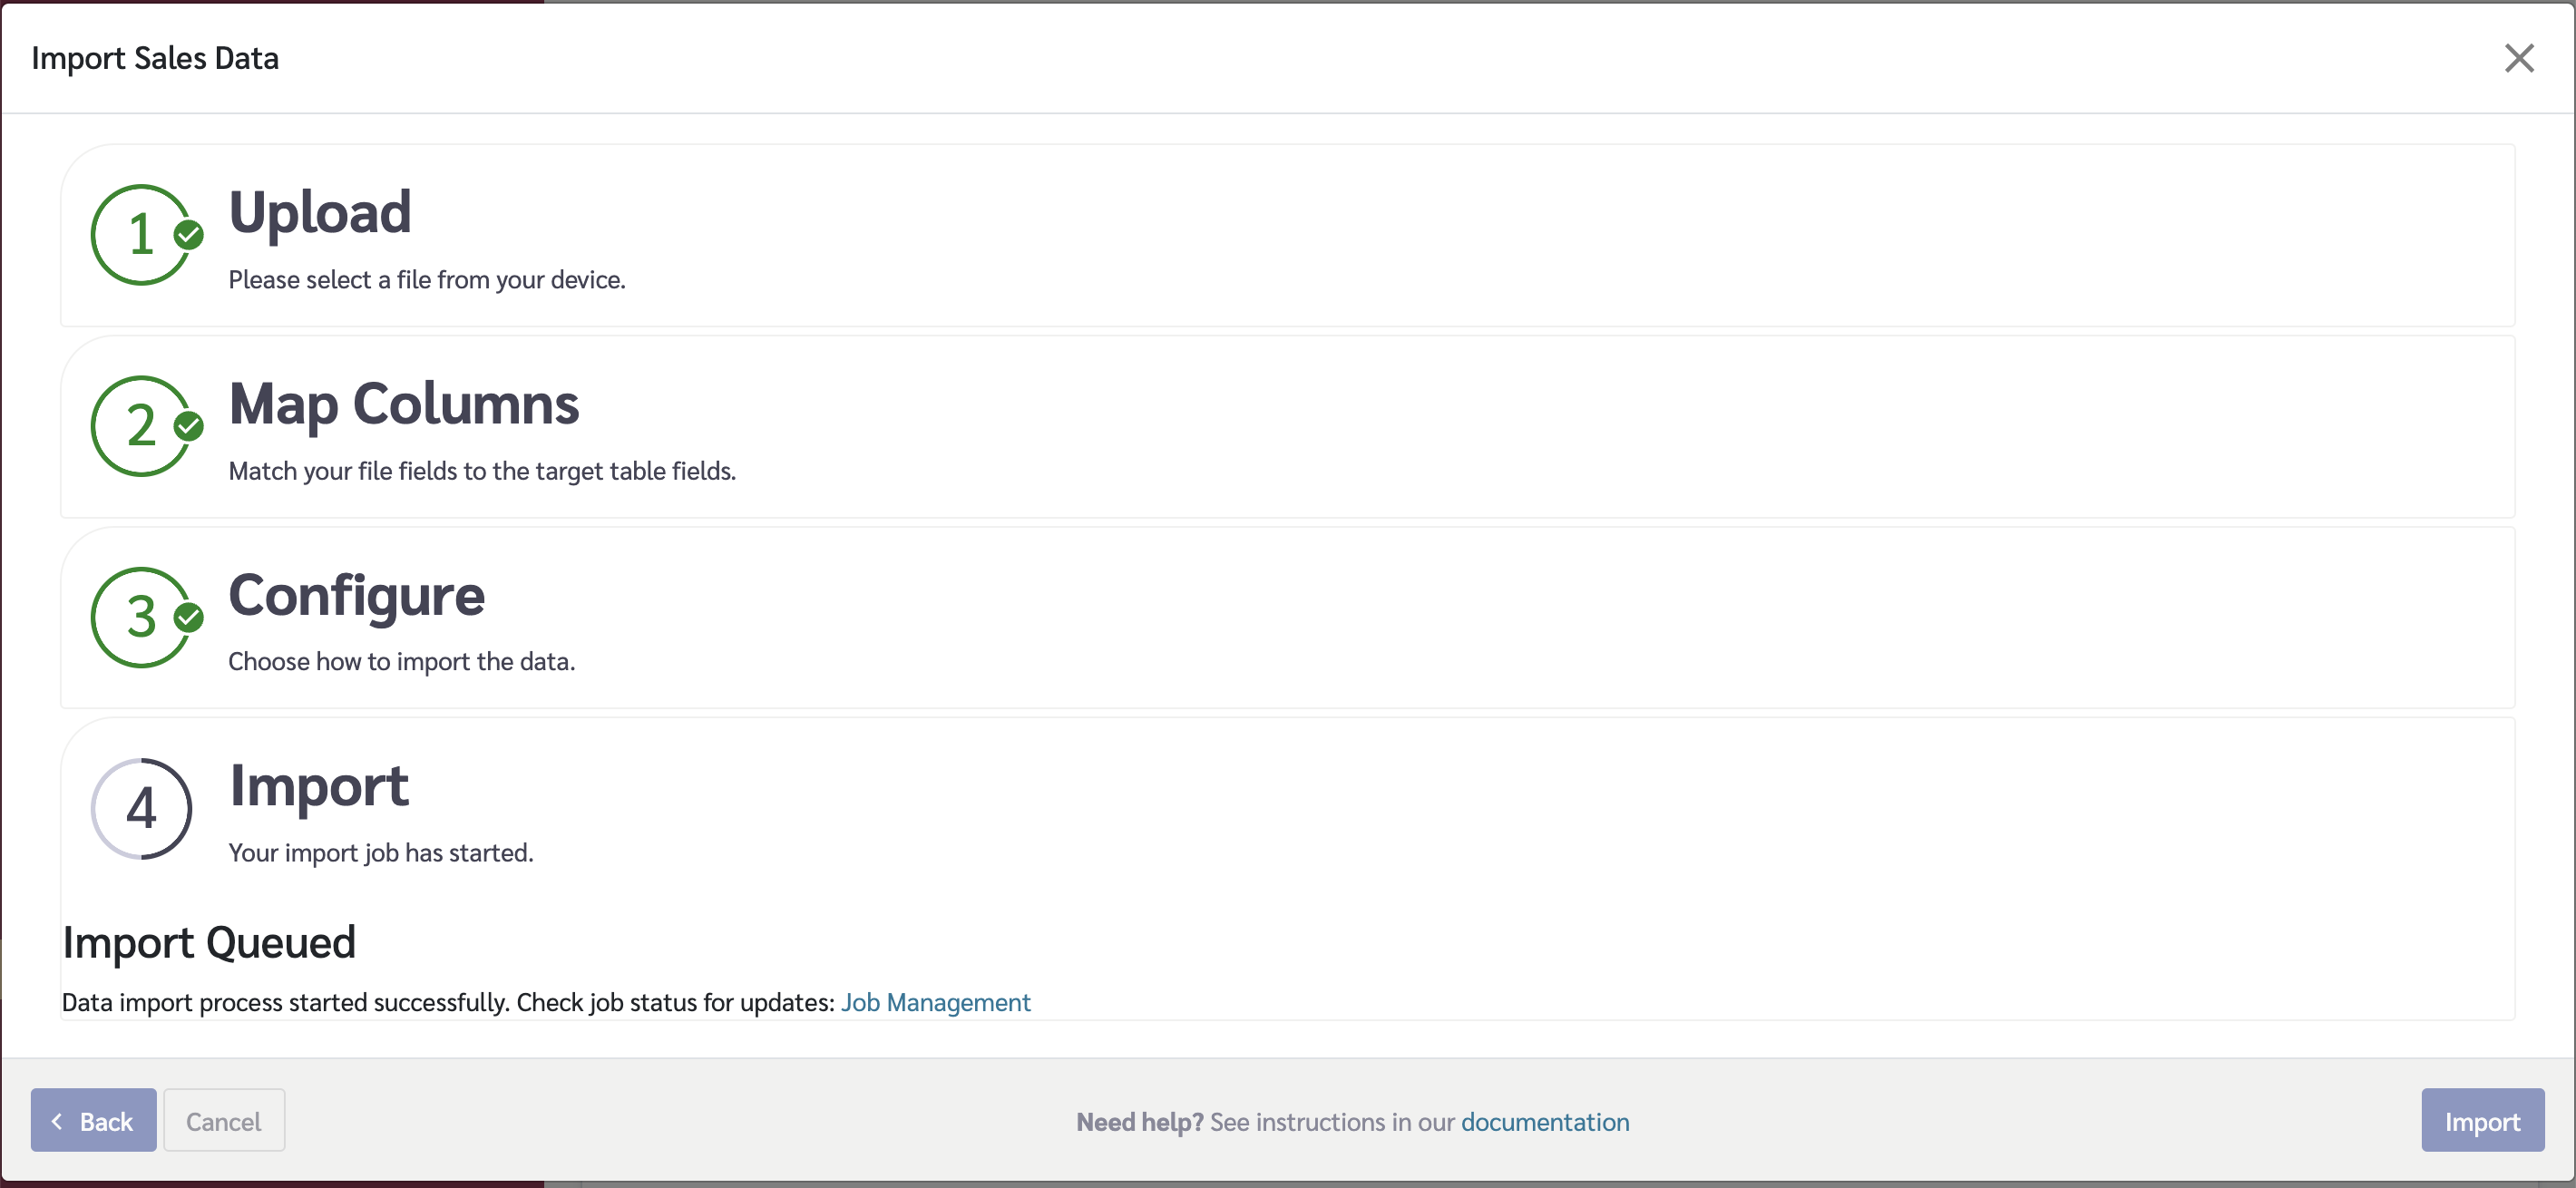2576x1188 pixels.
Task: Open the Job Management link
Action: click(x=935, y=1002)
